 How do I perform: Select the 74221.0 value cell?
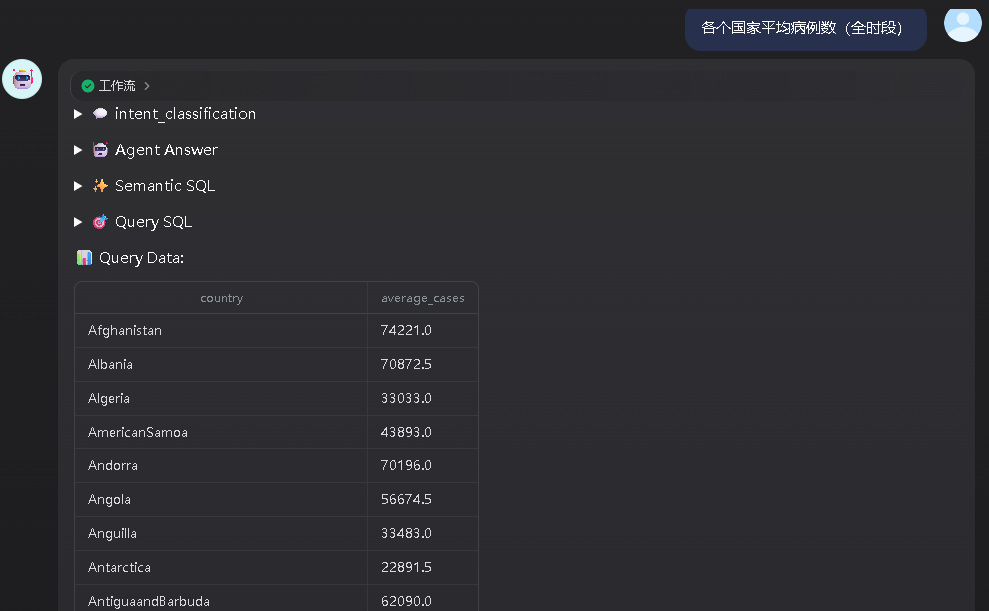pyautogui.click(x=423, y=330)
